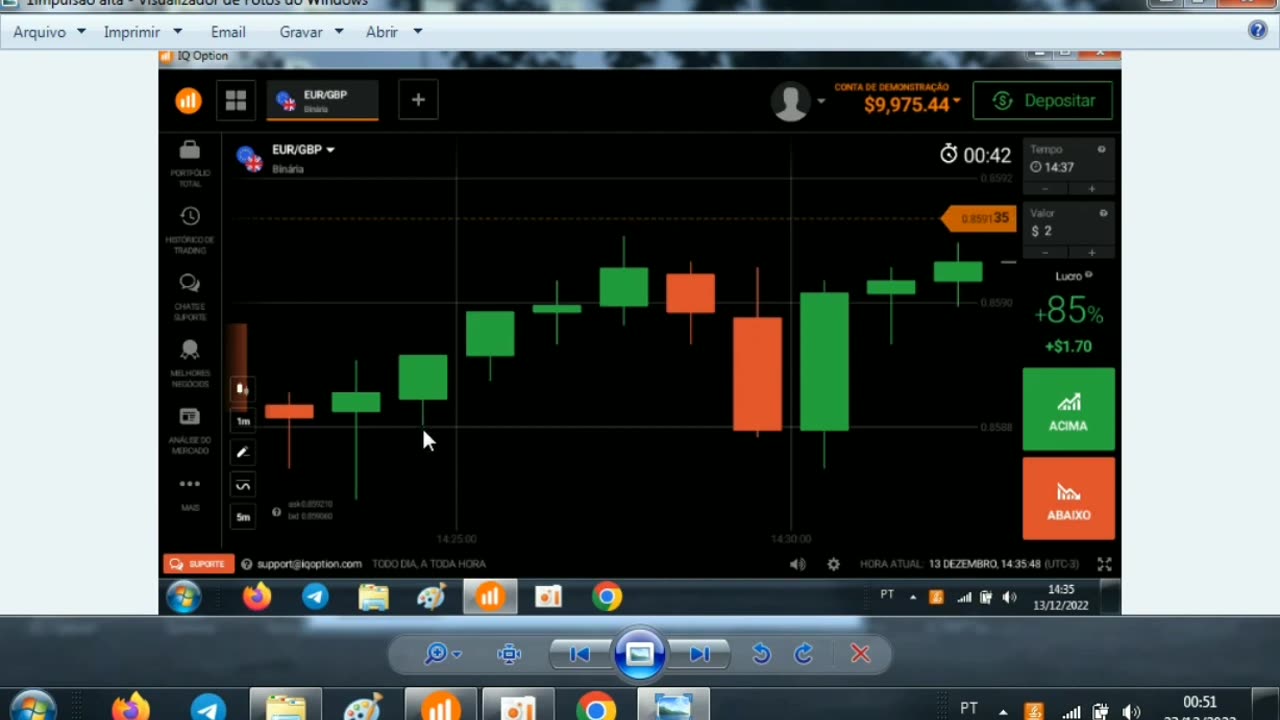Click the IQ Option orange logo icon
Screen dimensions: 1280x720
click(188, 100)
